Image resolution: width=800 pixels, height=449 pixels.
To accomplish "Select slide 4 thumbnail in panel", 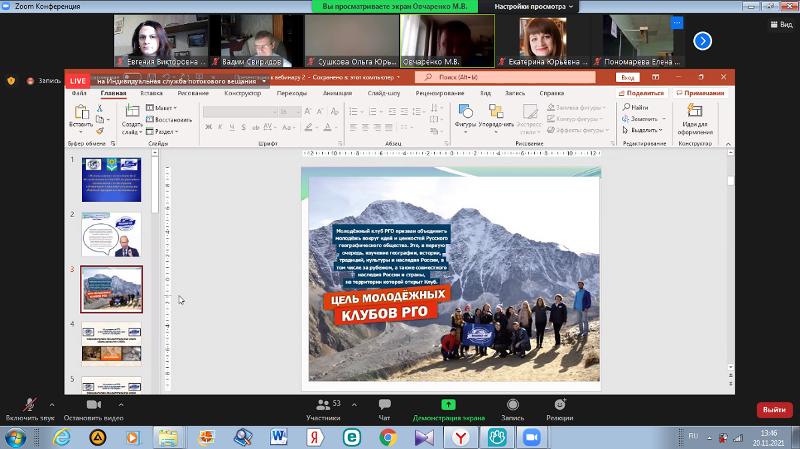I will [x=111, y=342].
